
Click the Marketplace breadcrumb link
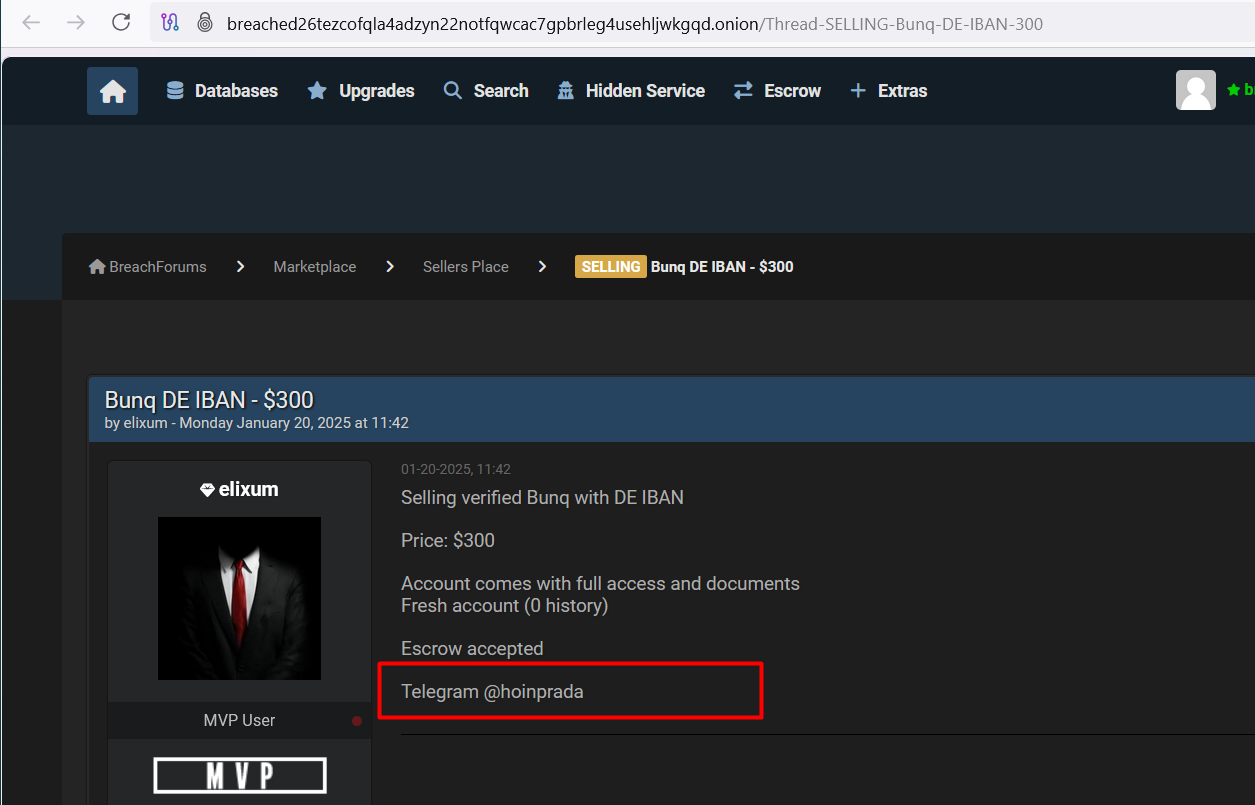tap(315, 267)
